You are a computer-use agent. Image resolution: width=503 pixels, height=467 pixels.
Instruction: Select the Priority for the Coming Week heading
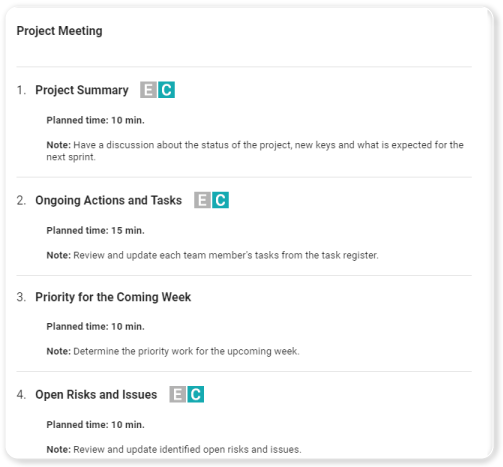[113, 297]
